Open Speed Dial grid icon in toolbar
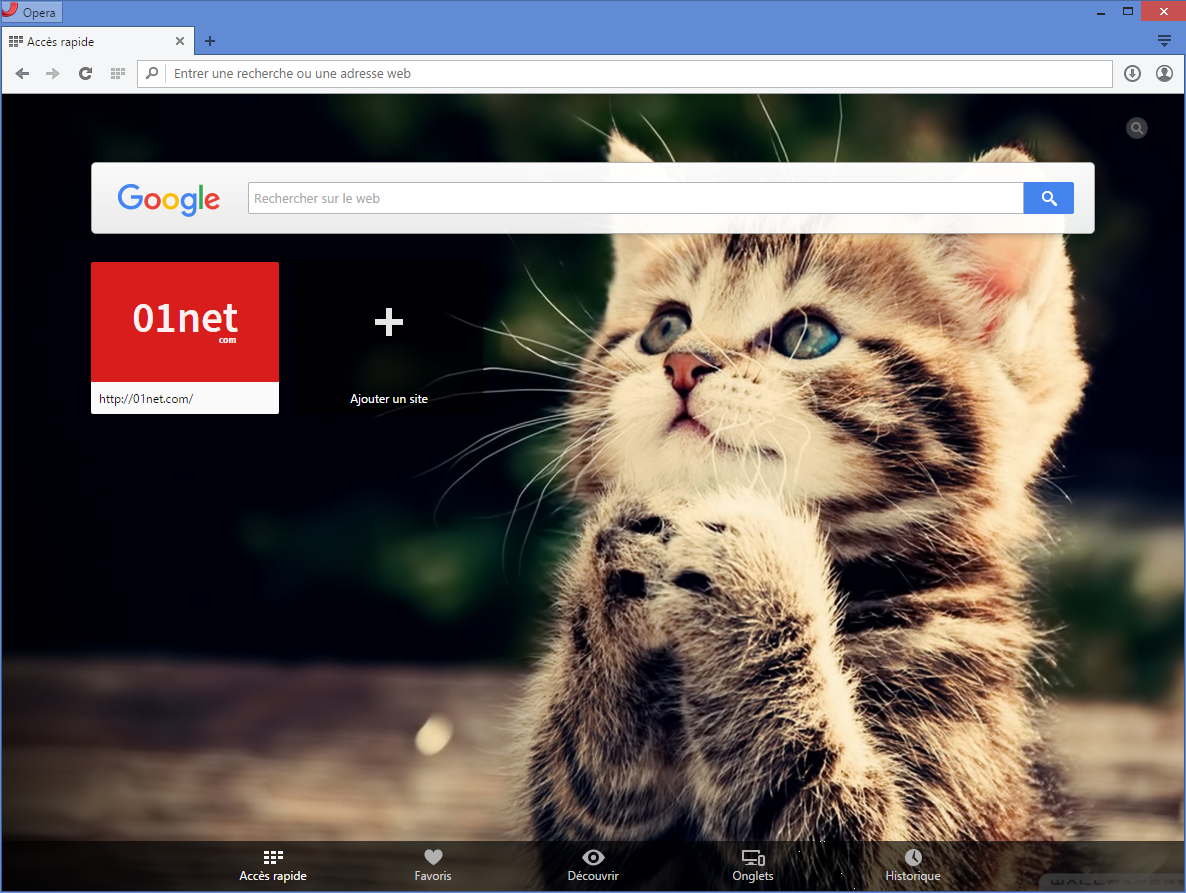 tap(117, 74)
